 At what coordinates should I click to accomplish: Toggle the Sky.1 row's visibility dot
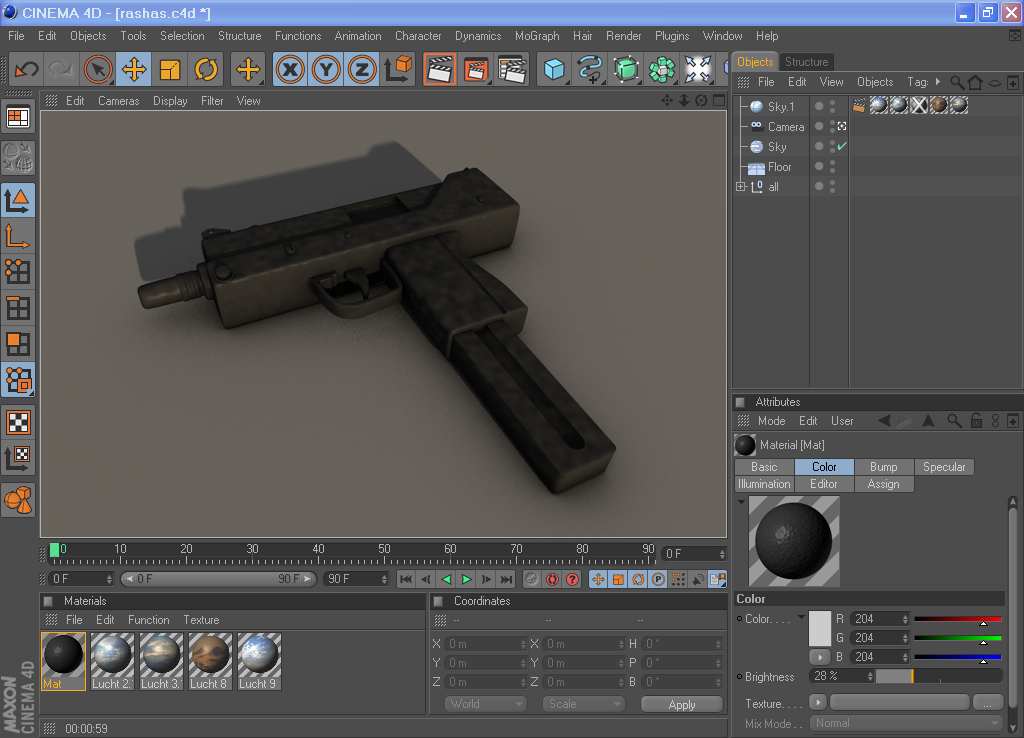pos(819,106)
